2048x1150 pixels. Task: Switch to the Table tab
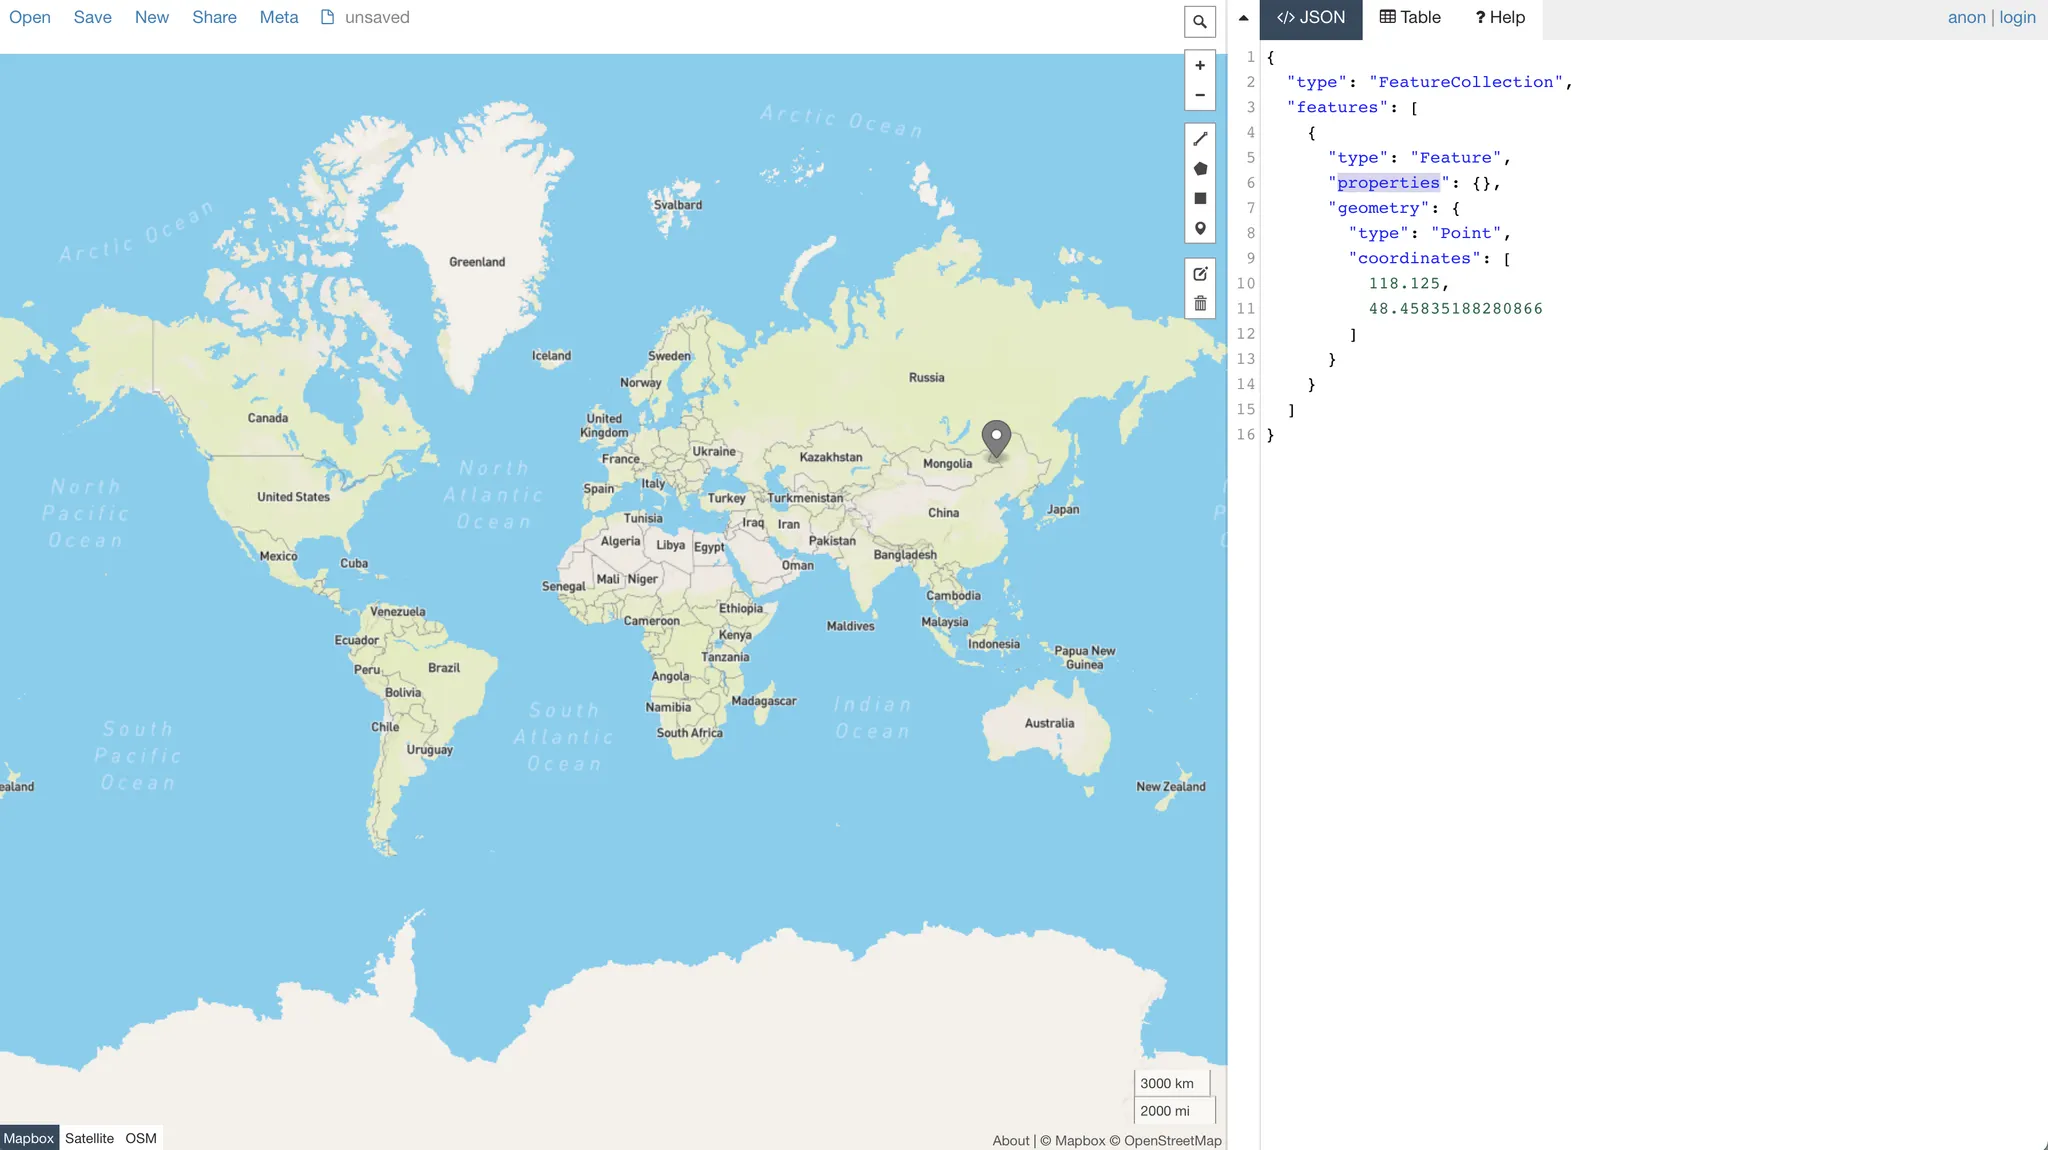(x=1410, y=17)
